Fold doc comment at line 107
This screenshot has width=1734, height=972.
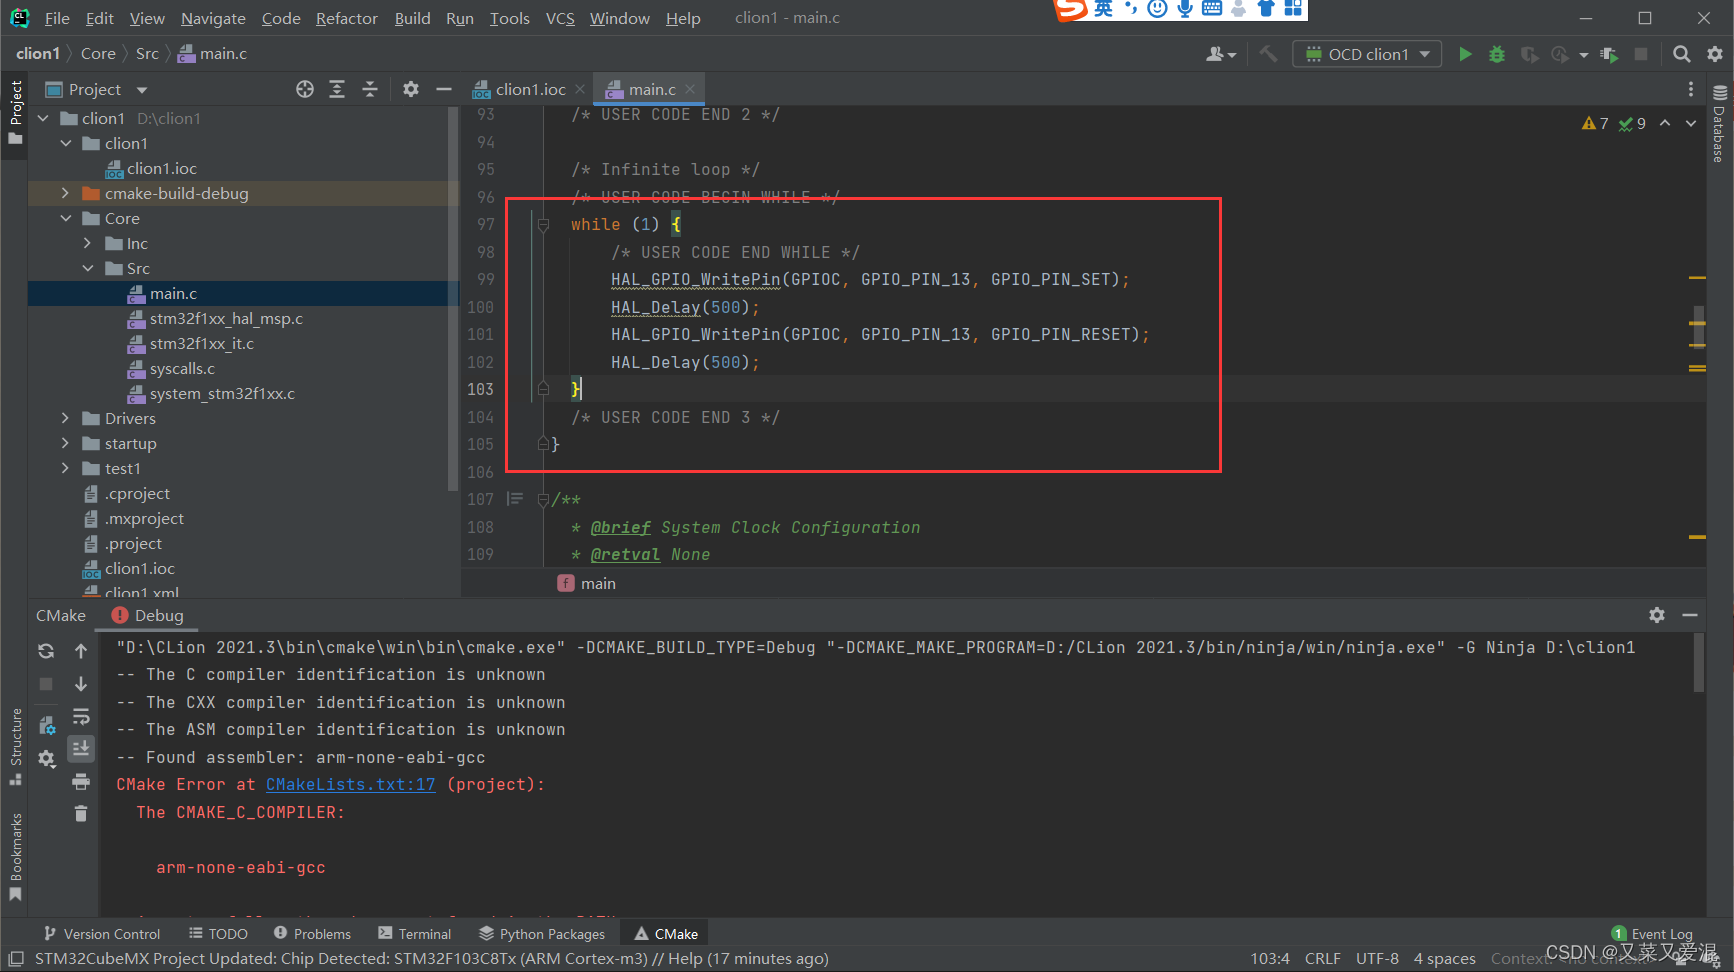point(543,499)
